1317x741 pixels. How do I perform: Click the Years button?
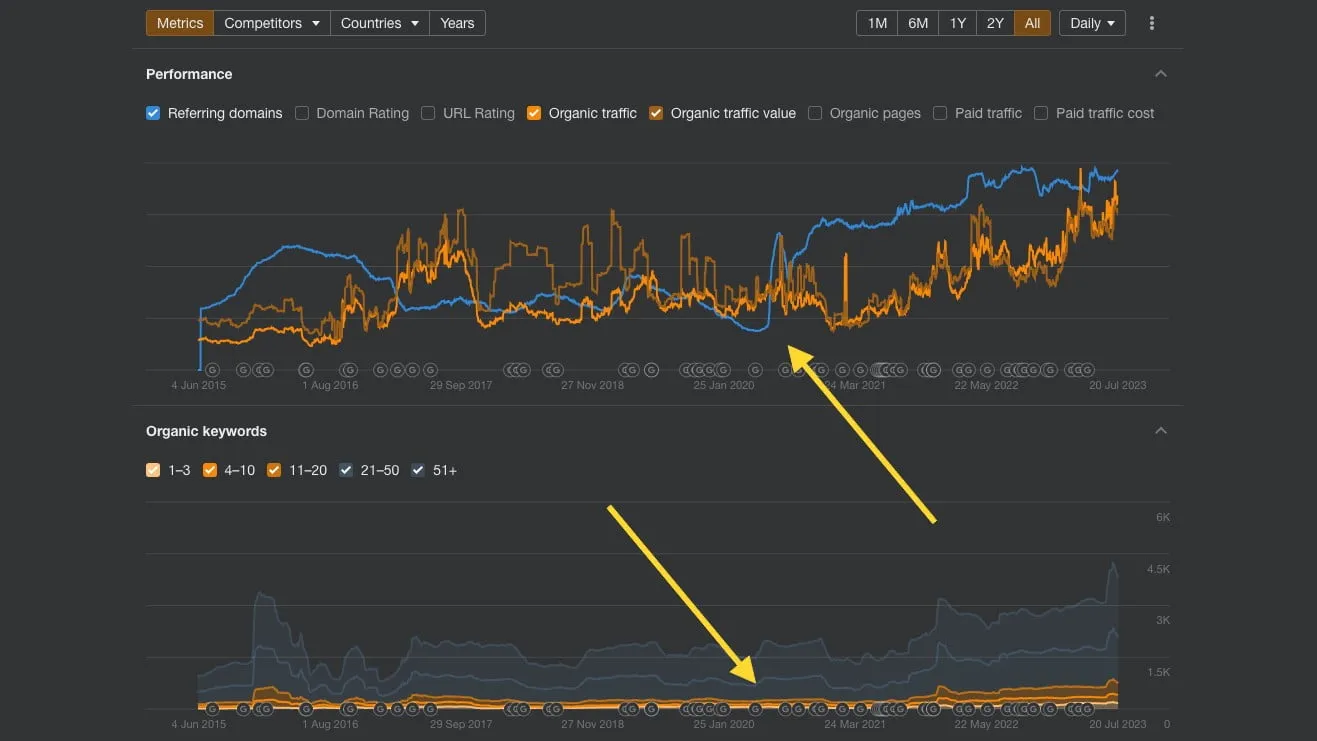[x=456, y=22]
